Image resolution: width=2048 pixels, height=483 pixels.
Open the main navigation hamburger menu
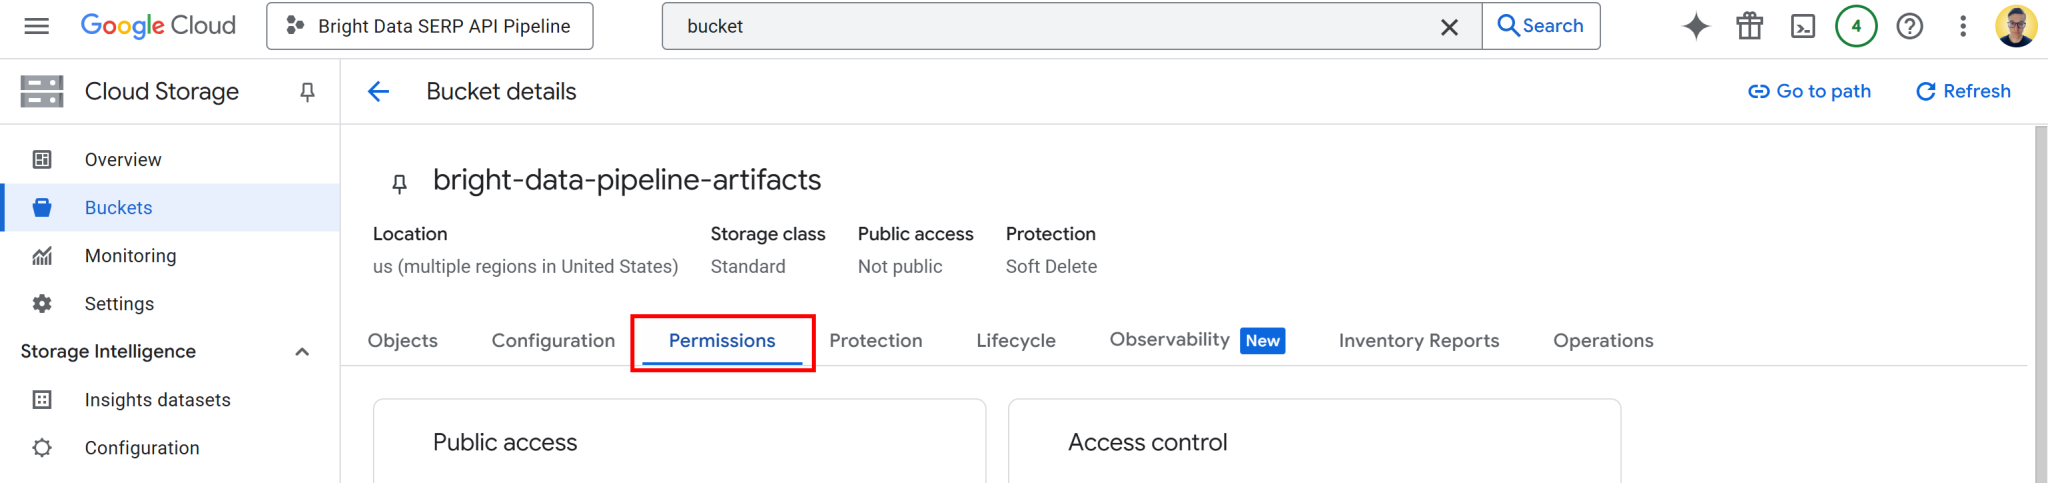(37, 26)
